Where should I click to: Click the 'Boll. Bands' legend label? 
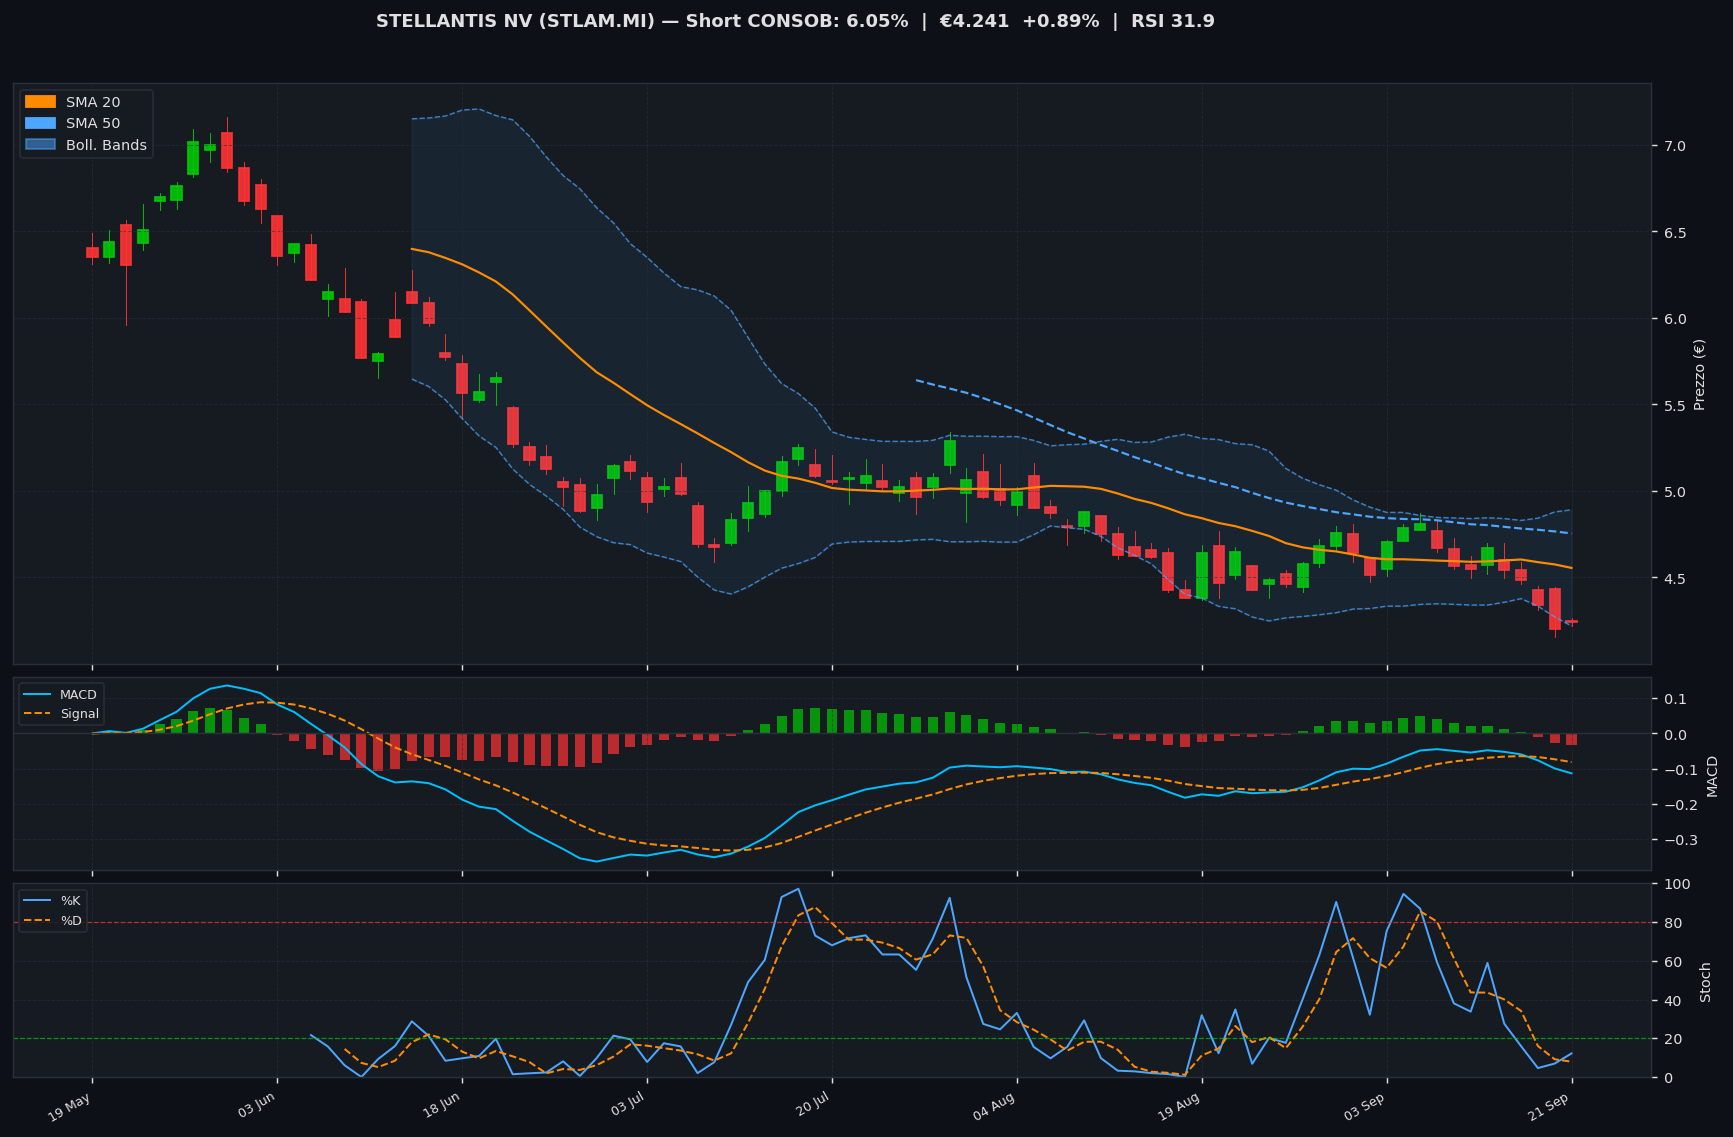[106, 145]
